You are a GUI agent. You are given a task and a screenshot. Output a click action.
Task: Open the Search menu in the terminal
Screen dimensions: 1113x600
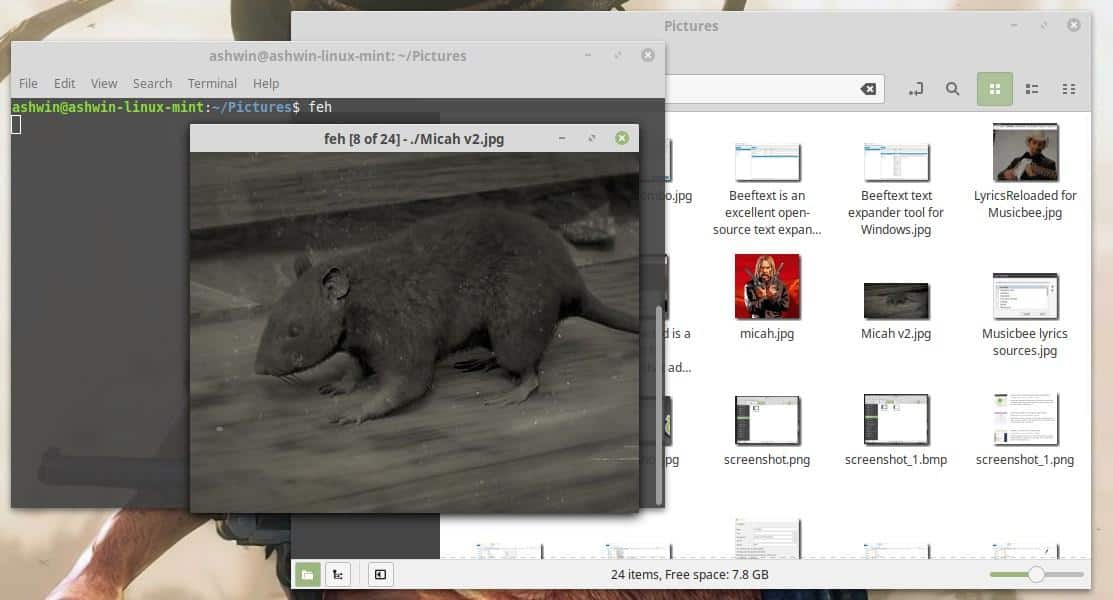(152, 83)
